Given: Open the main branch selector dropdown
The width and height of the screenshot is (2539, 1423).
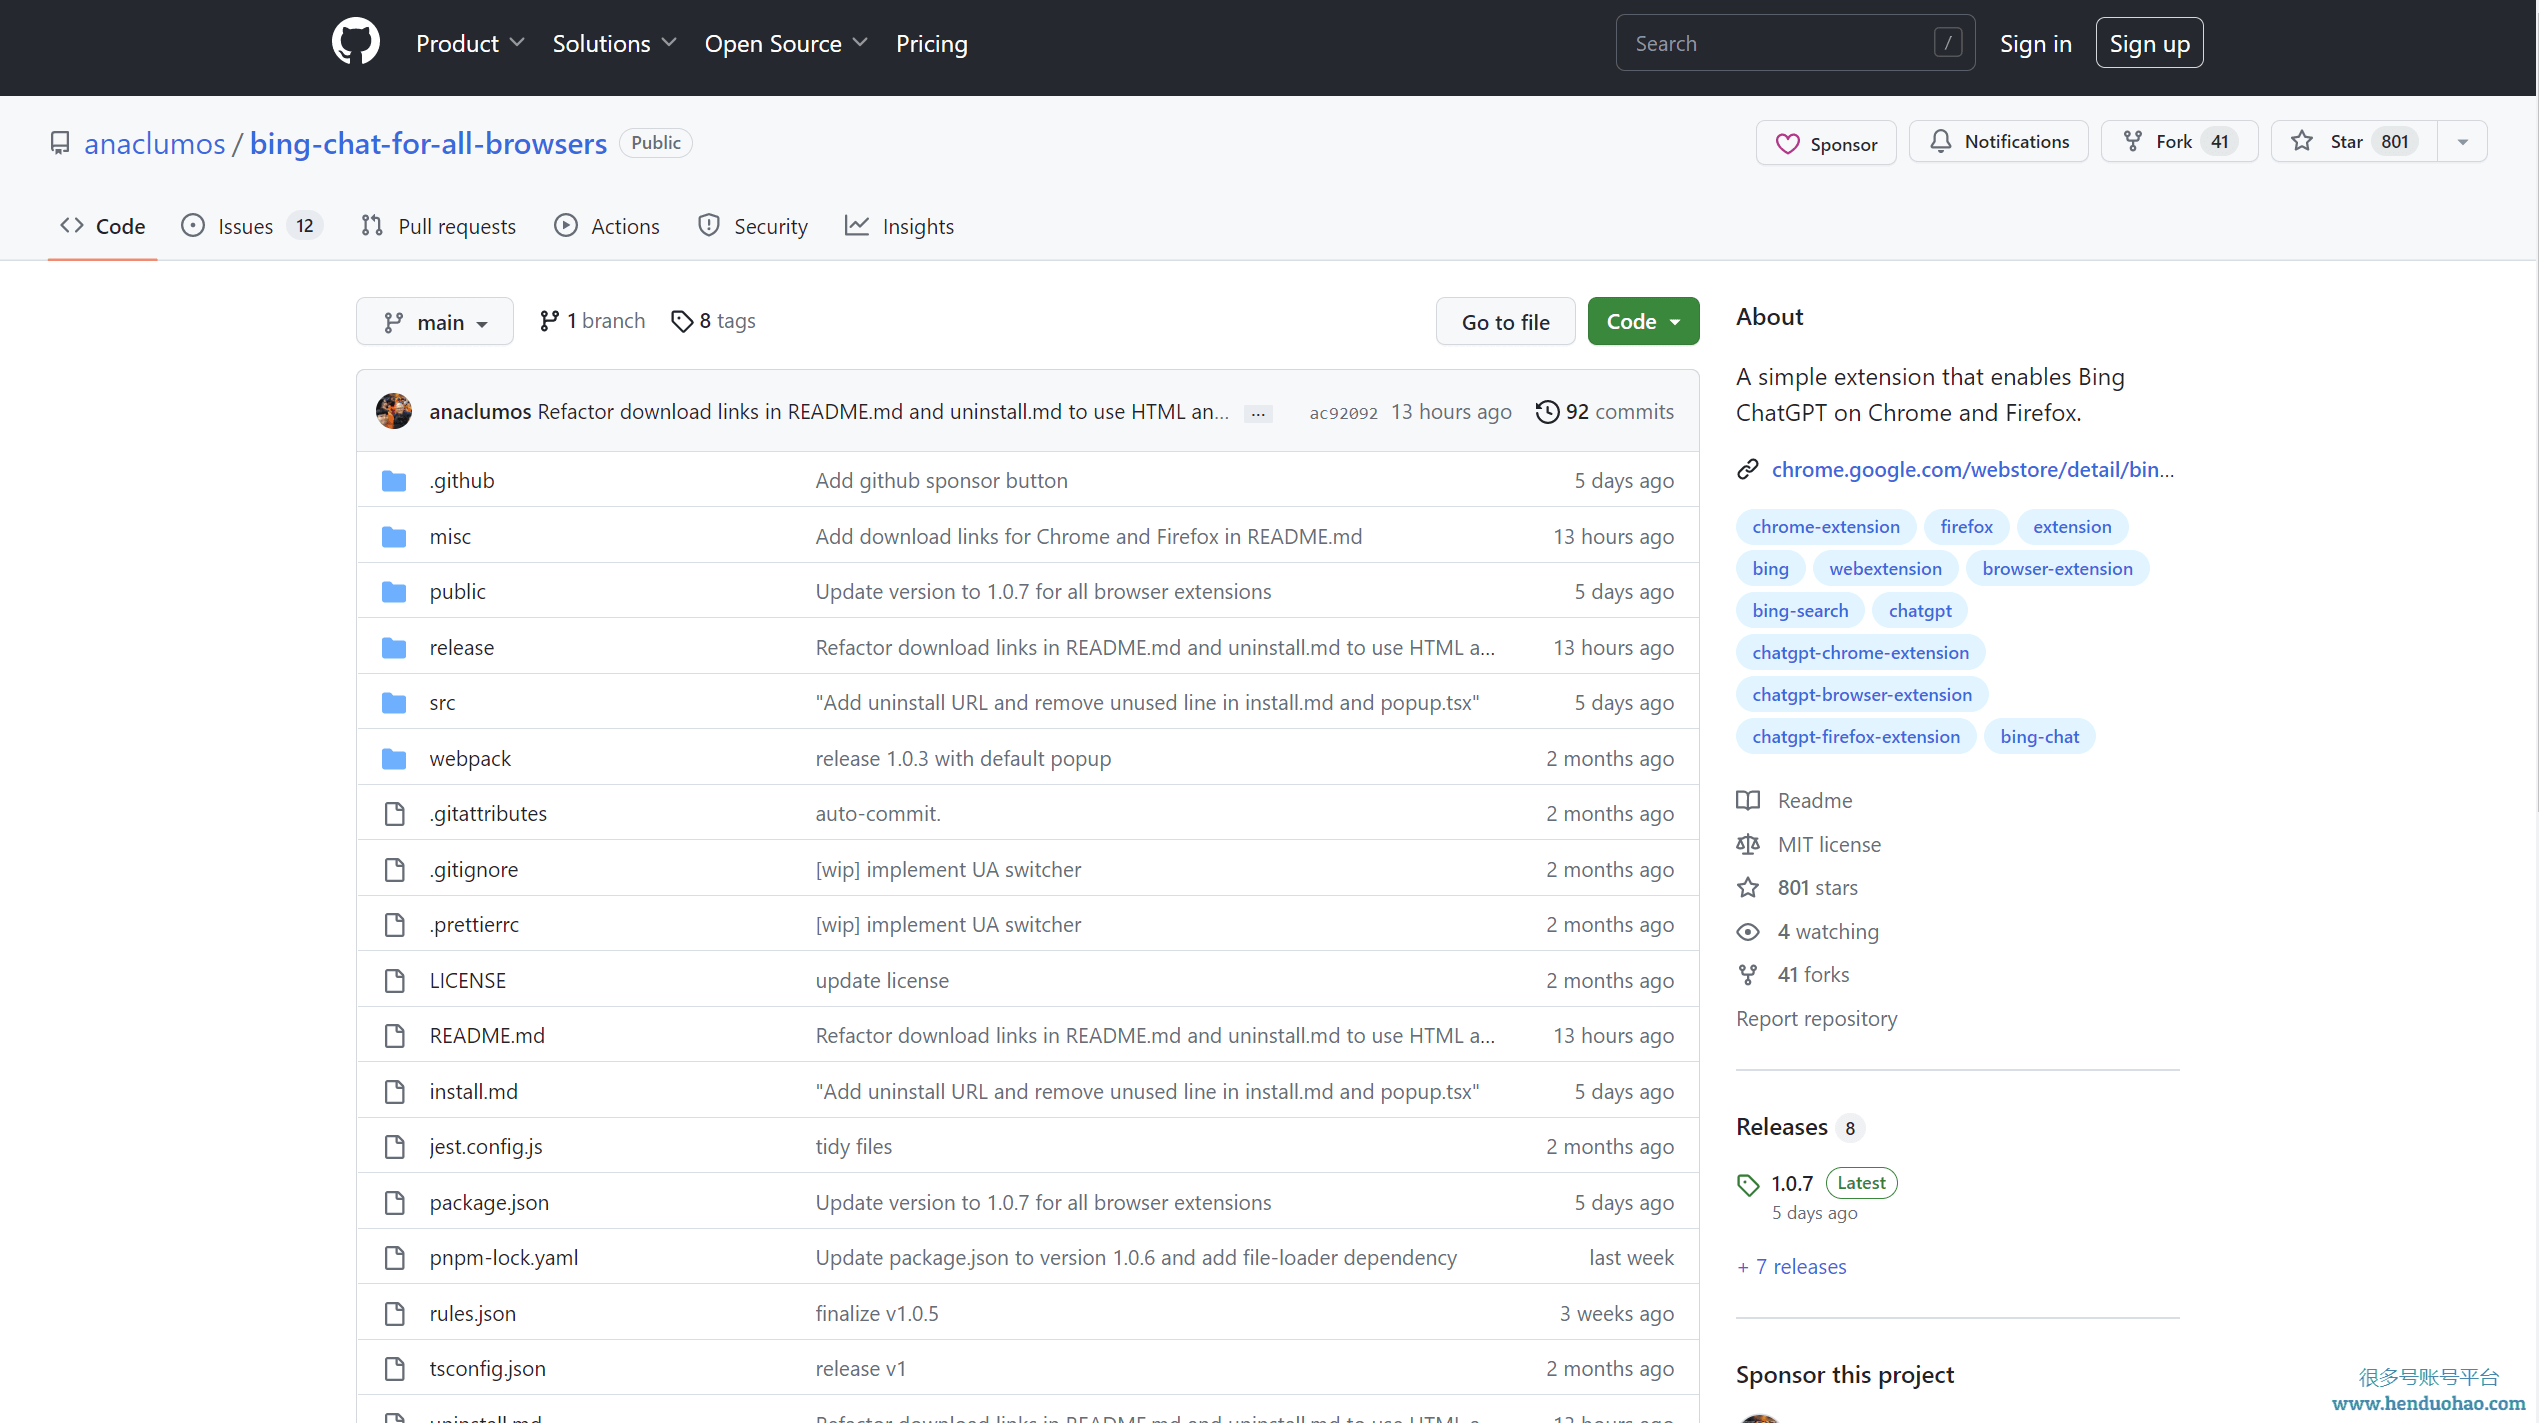Looking at the screenshot, I should 435,322.
